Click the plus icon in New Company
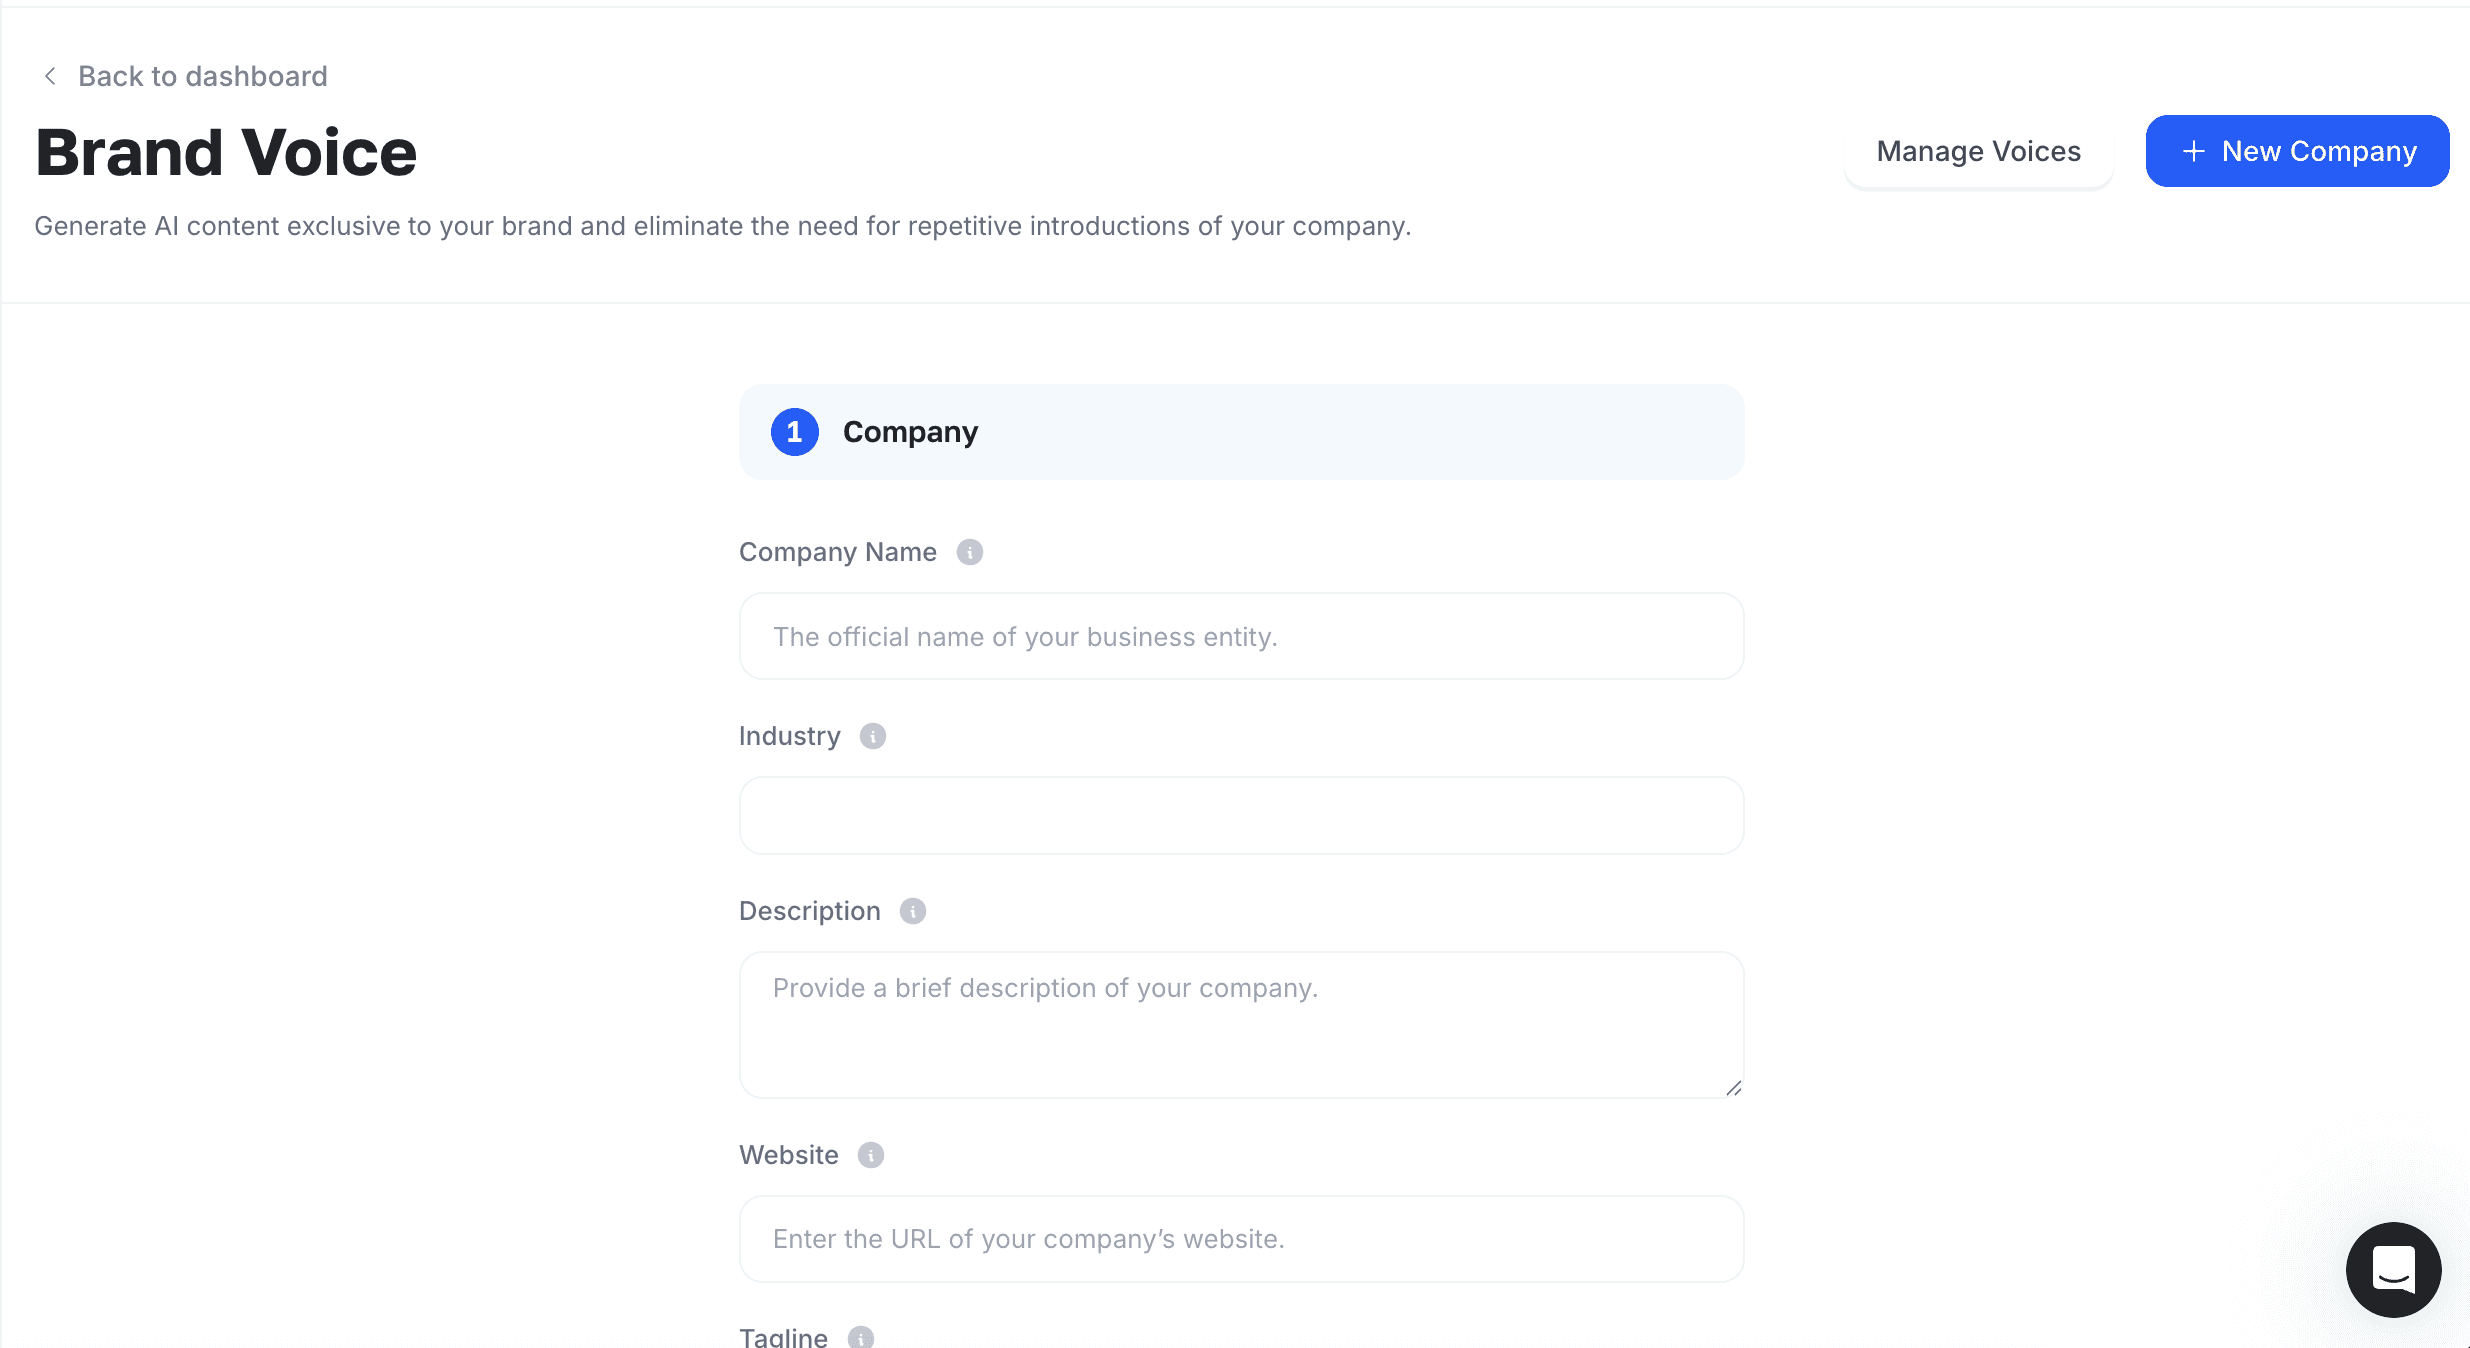This screenshot has height=1348, width=2470. point(2193,151)
